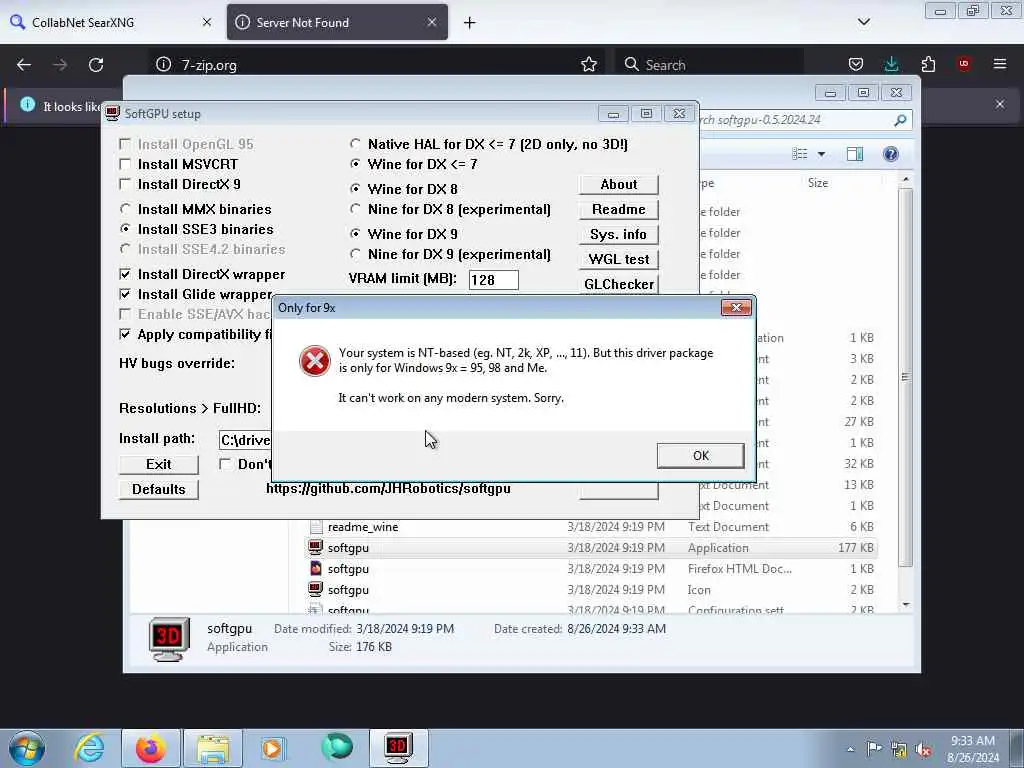Open the Firefox hamburger menu
Viewport: 1024px width, 768px height.
[1000, 64]
